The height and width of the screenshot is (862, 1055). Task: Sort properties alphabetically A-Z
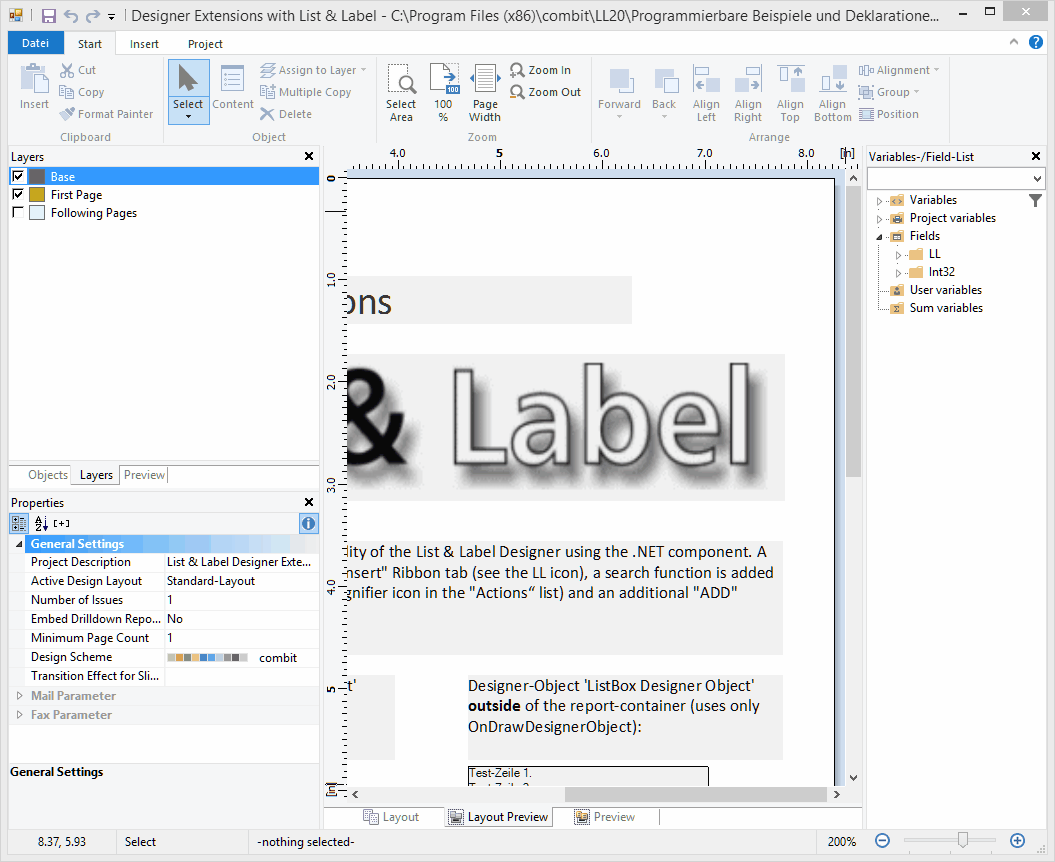[41, 523]
